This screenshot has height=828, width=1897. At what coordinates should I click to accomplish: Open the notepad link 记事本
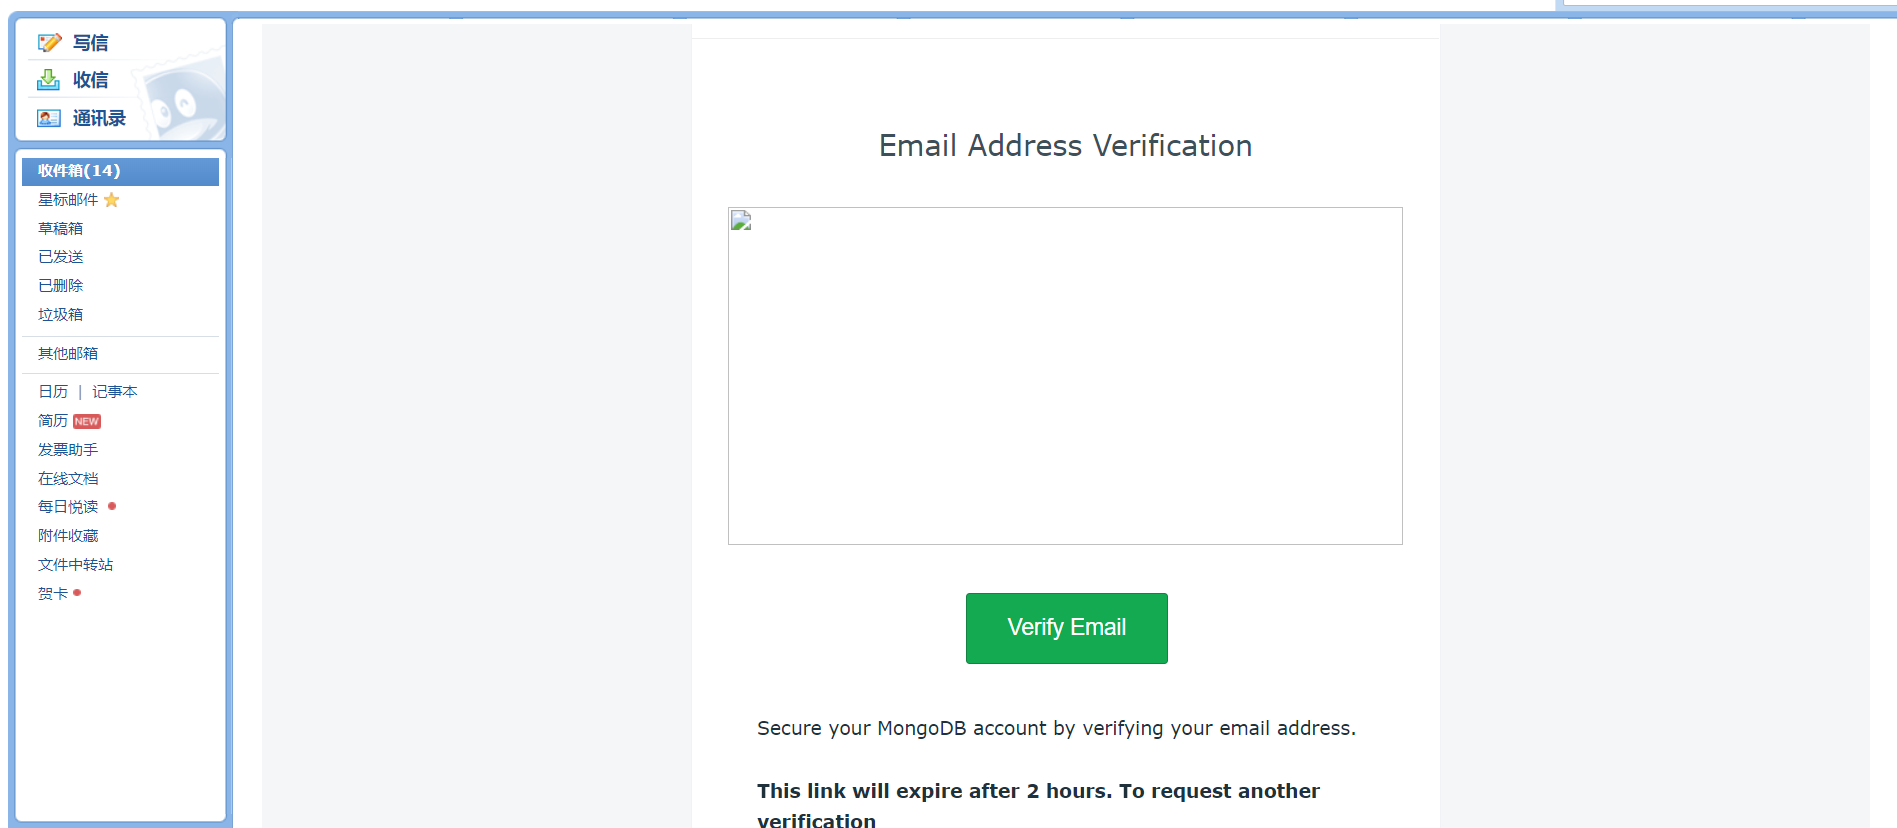coord(115,392)
